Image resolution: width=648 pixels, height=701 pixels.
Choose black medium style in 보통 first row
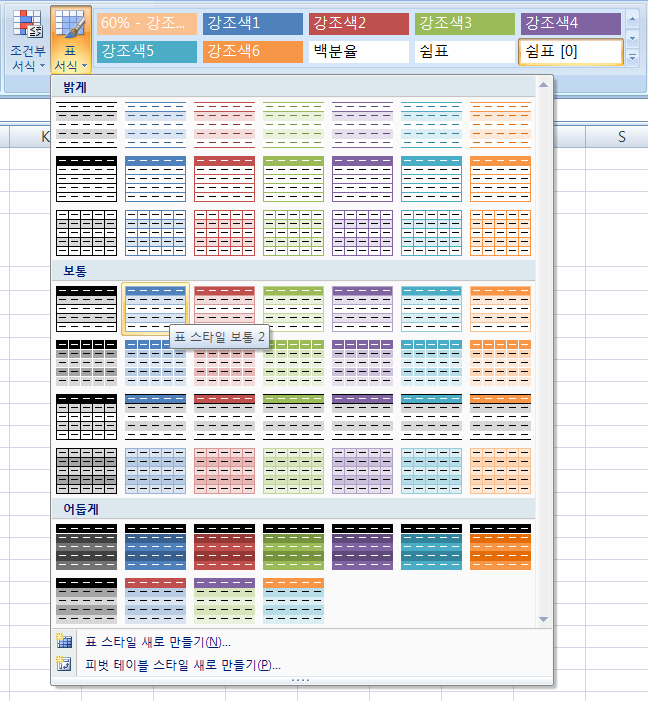86,309
